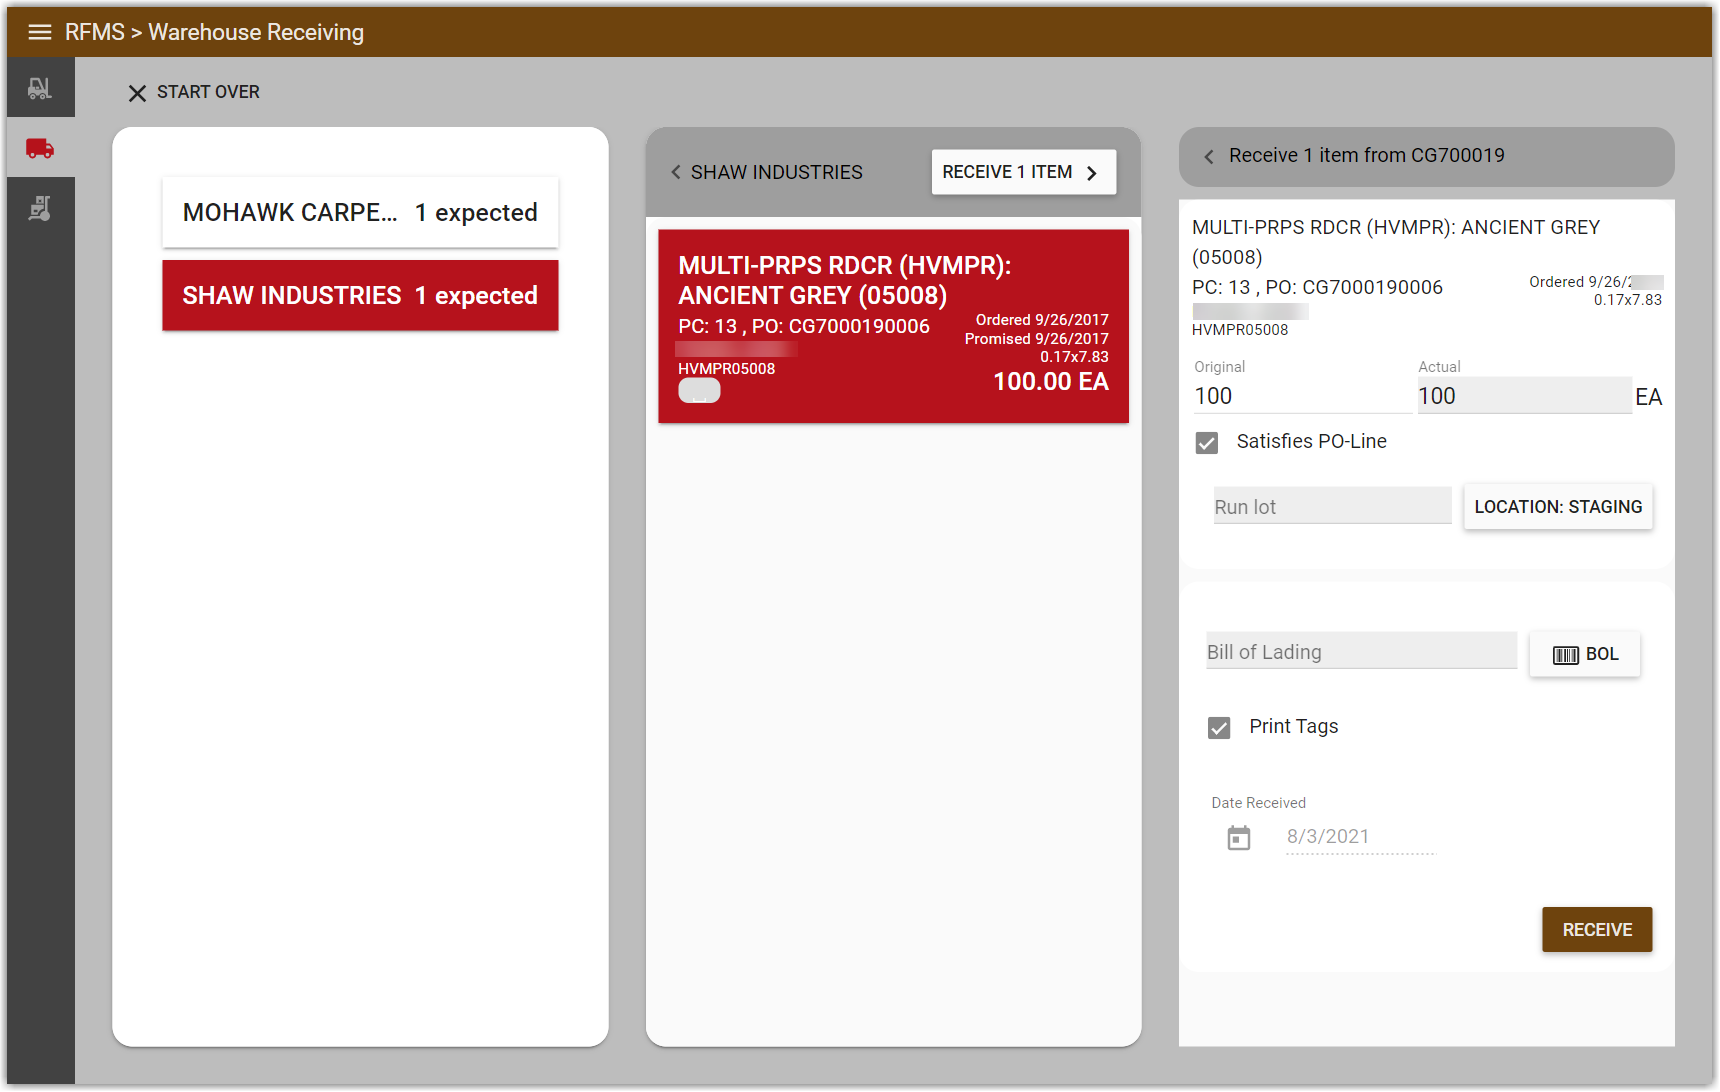1720x1092 pixels.
Task: Click the small chip on the red item card
Action: click(x=699, y=391)
